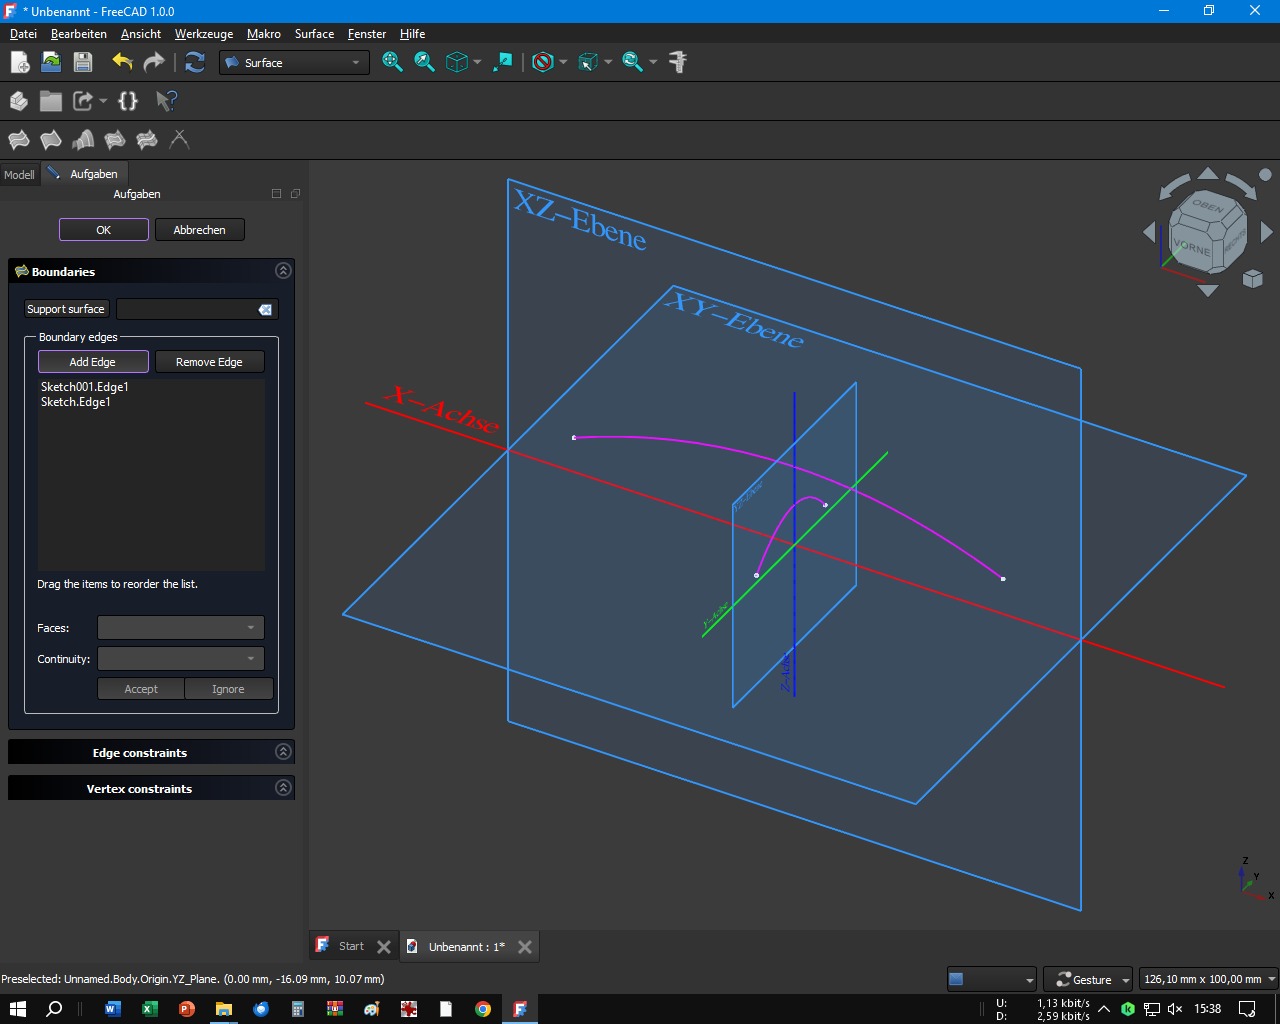Switch to the Modell tab

19,174
